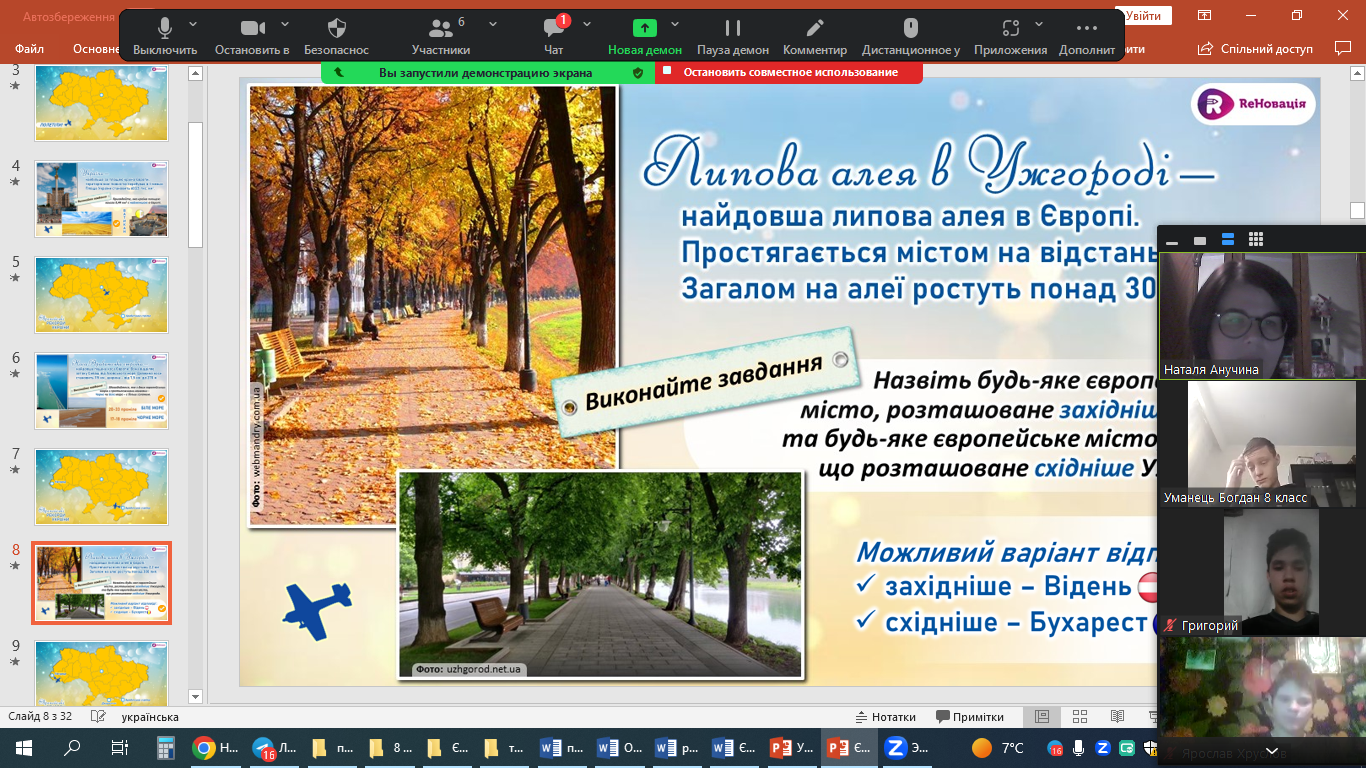
Task: Toggle Нотатки notes pane
Action: pos(886,717)
